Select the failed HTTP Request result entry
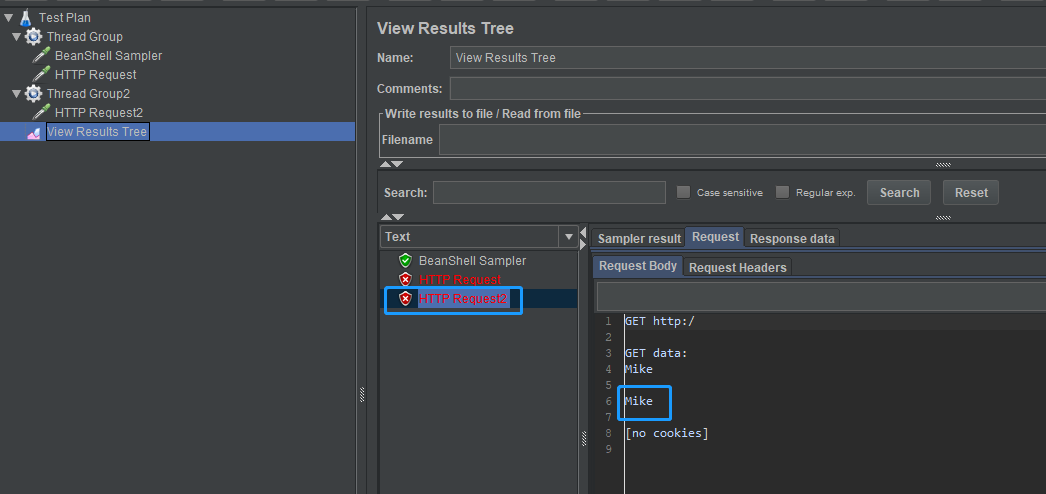The width and height of the screenshot is (1046, 494). tap(460, 279)
